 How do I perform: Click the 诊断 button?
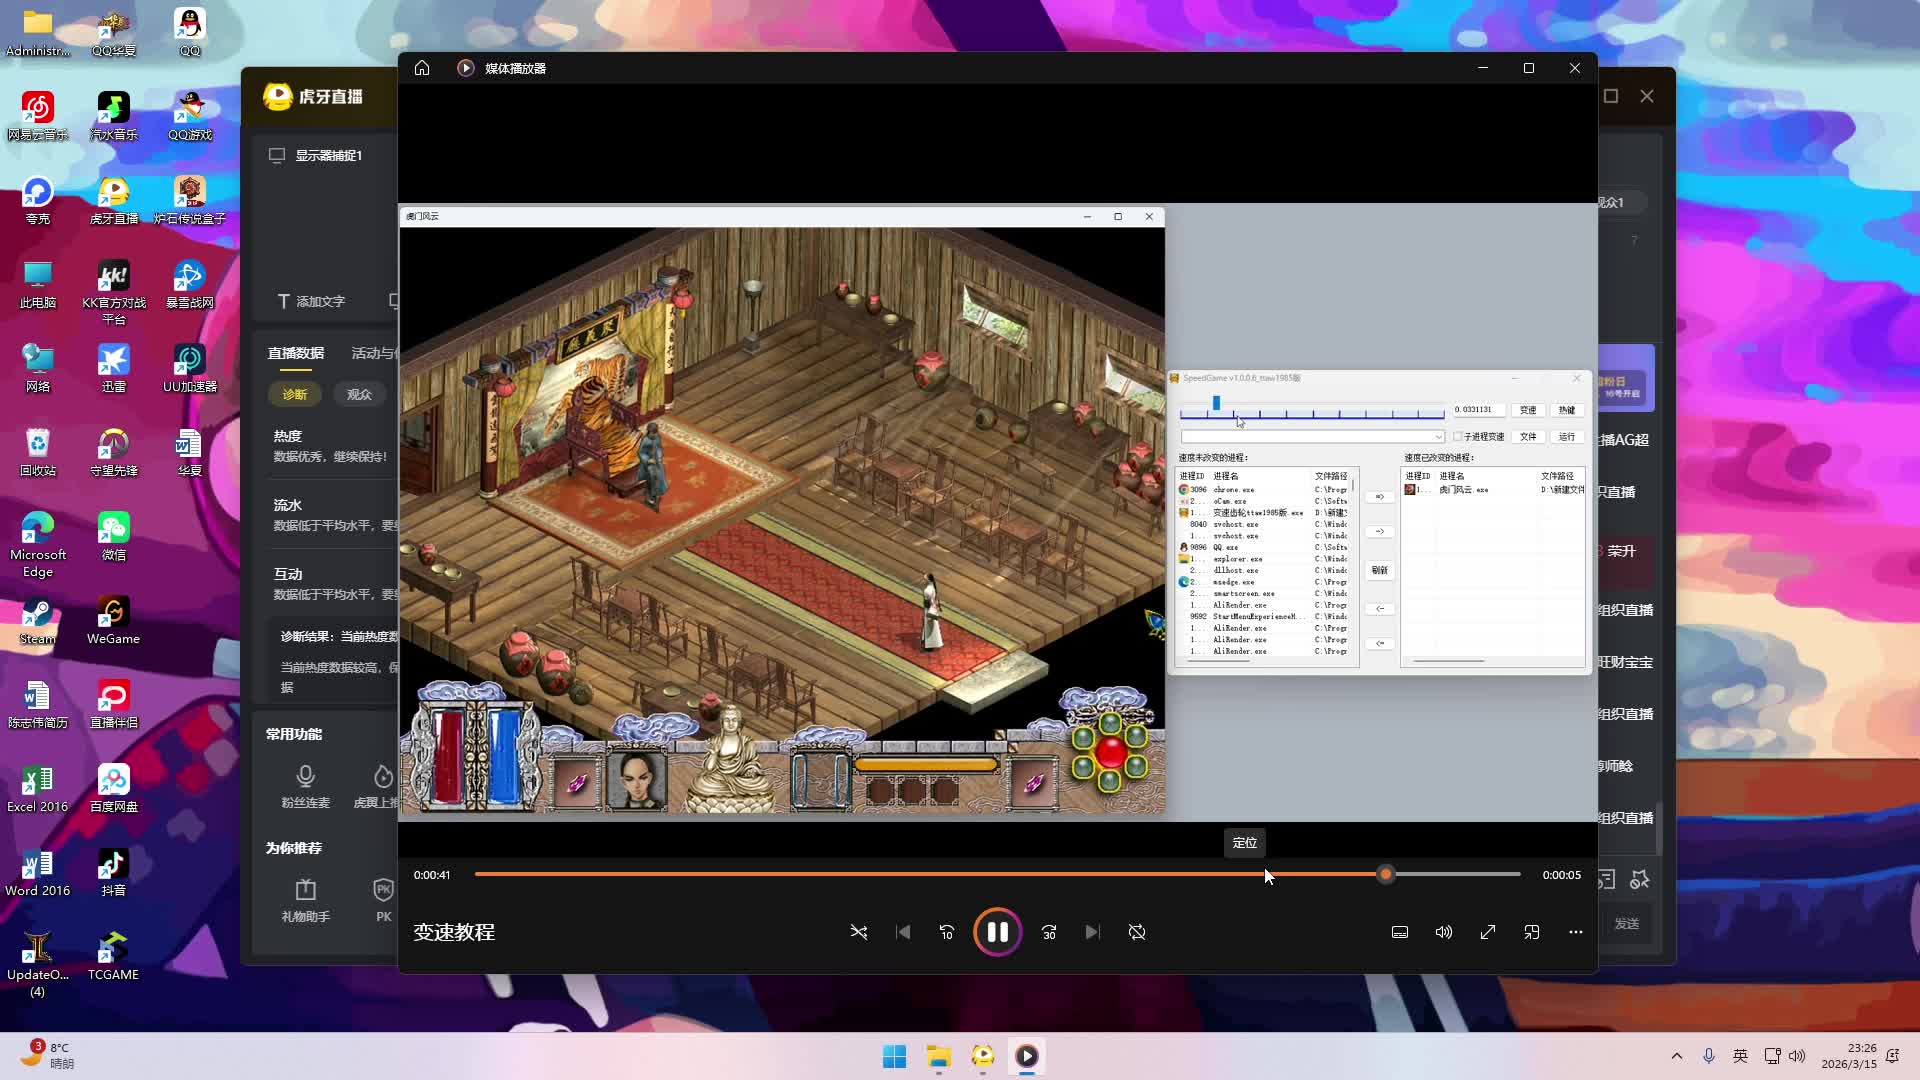[x=295, y=394]
